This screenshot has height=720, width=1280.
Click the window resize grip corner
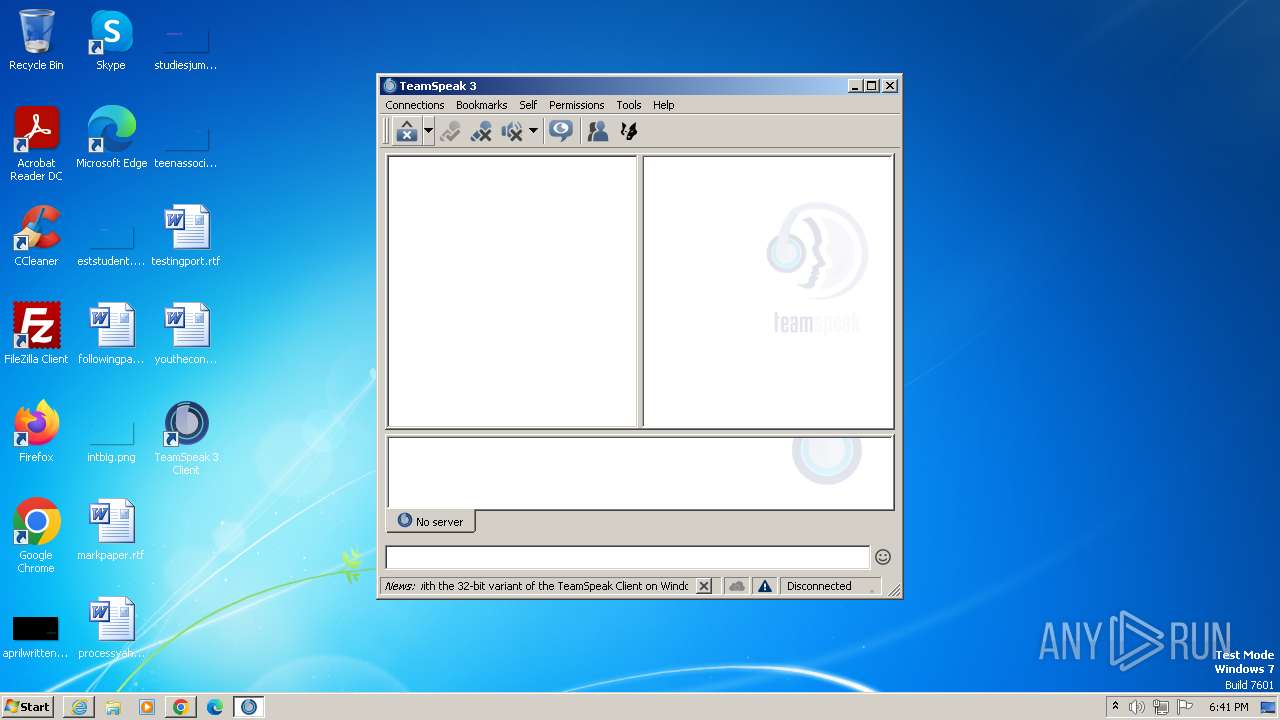(894, 590)
